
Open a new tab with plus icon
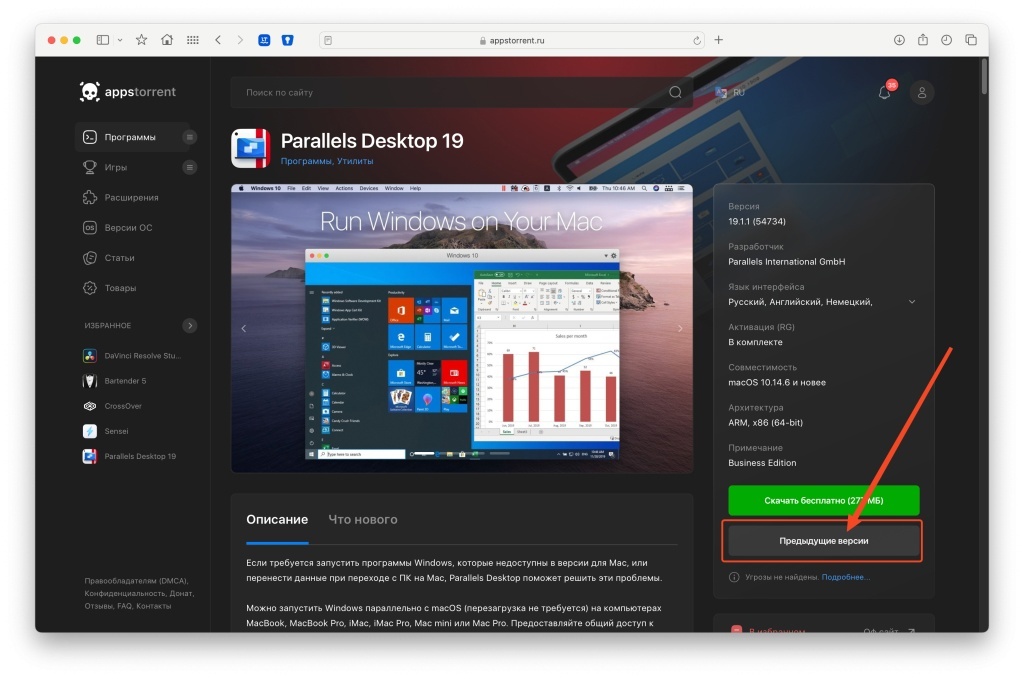click(718, 40)
